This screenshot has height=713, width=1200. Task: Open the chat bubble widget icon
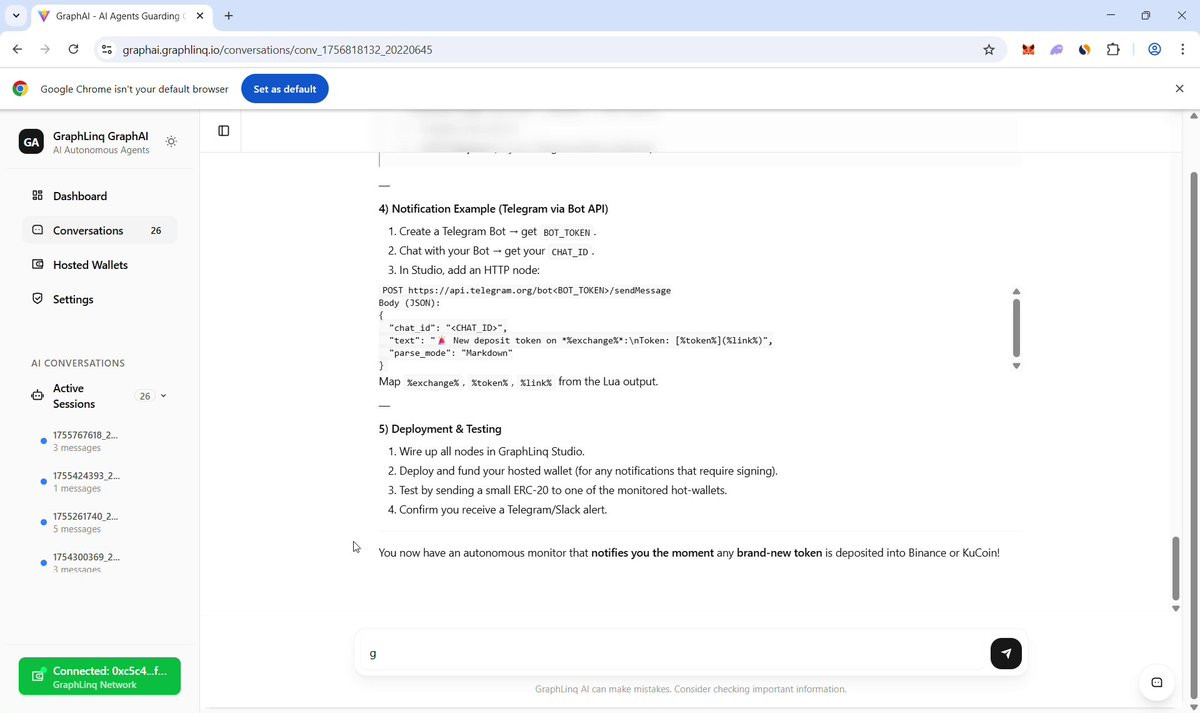(1157, 683)
